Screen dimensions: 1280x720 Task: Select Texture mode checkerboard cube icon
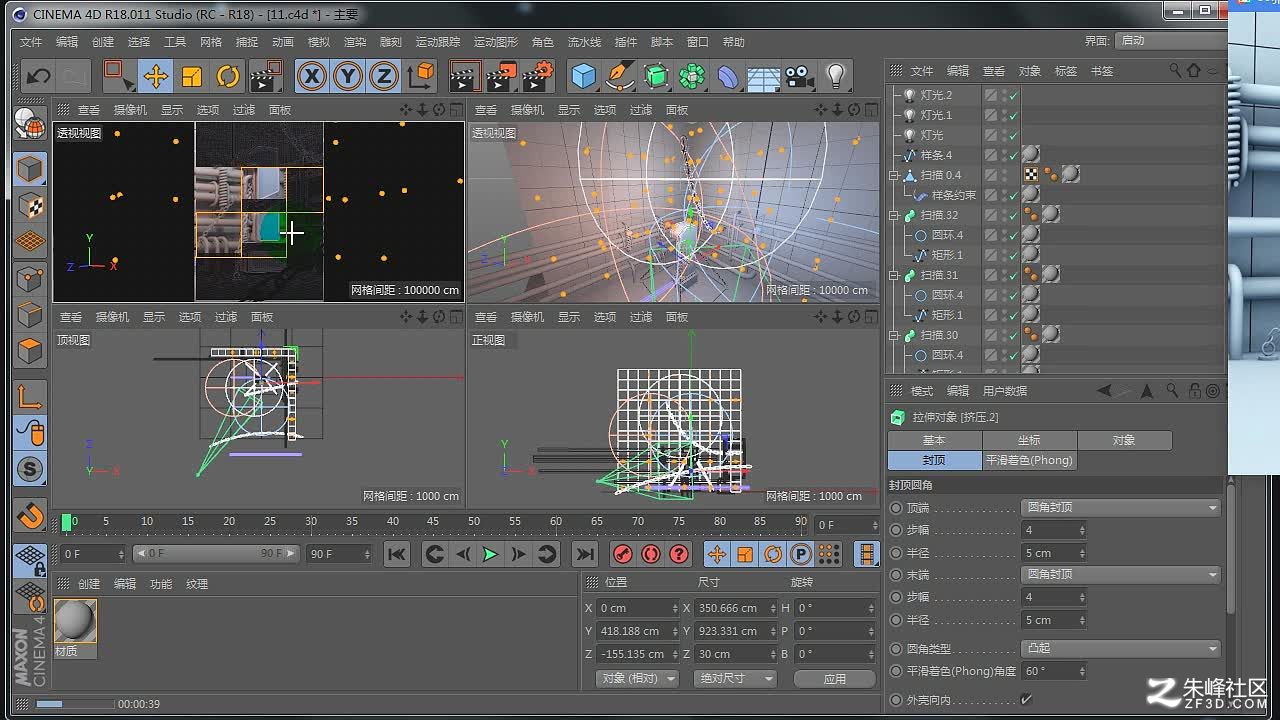[30, 205]
